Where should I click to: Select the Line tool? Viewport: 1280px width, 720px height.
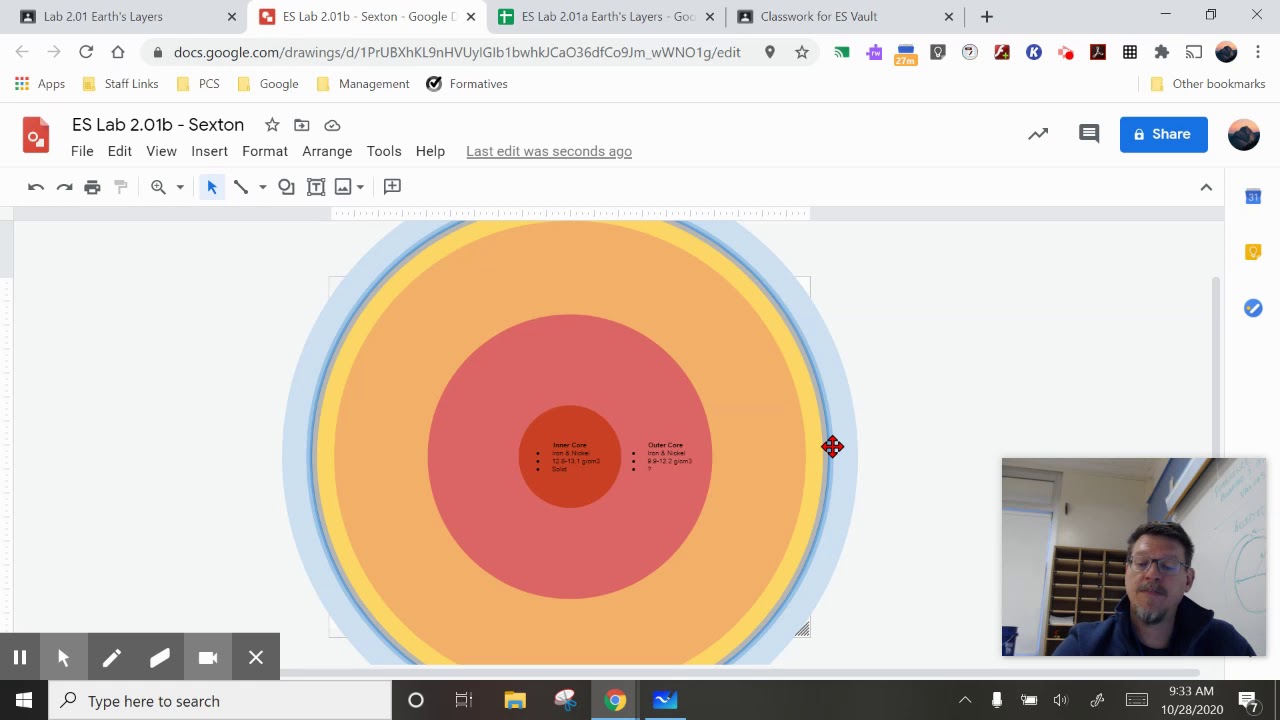coord(241,187)
